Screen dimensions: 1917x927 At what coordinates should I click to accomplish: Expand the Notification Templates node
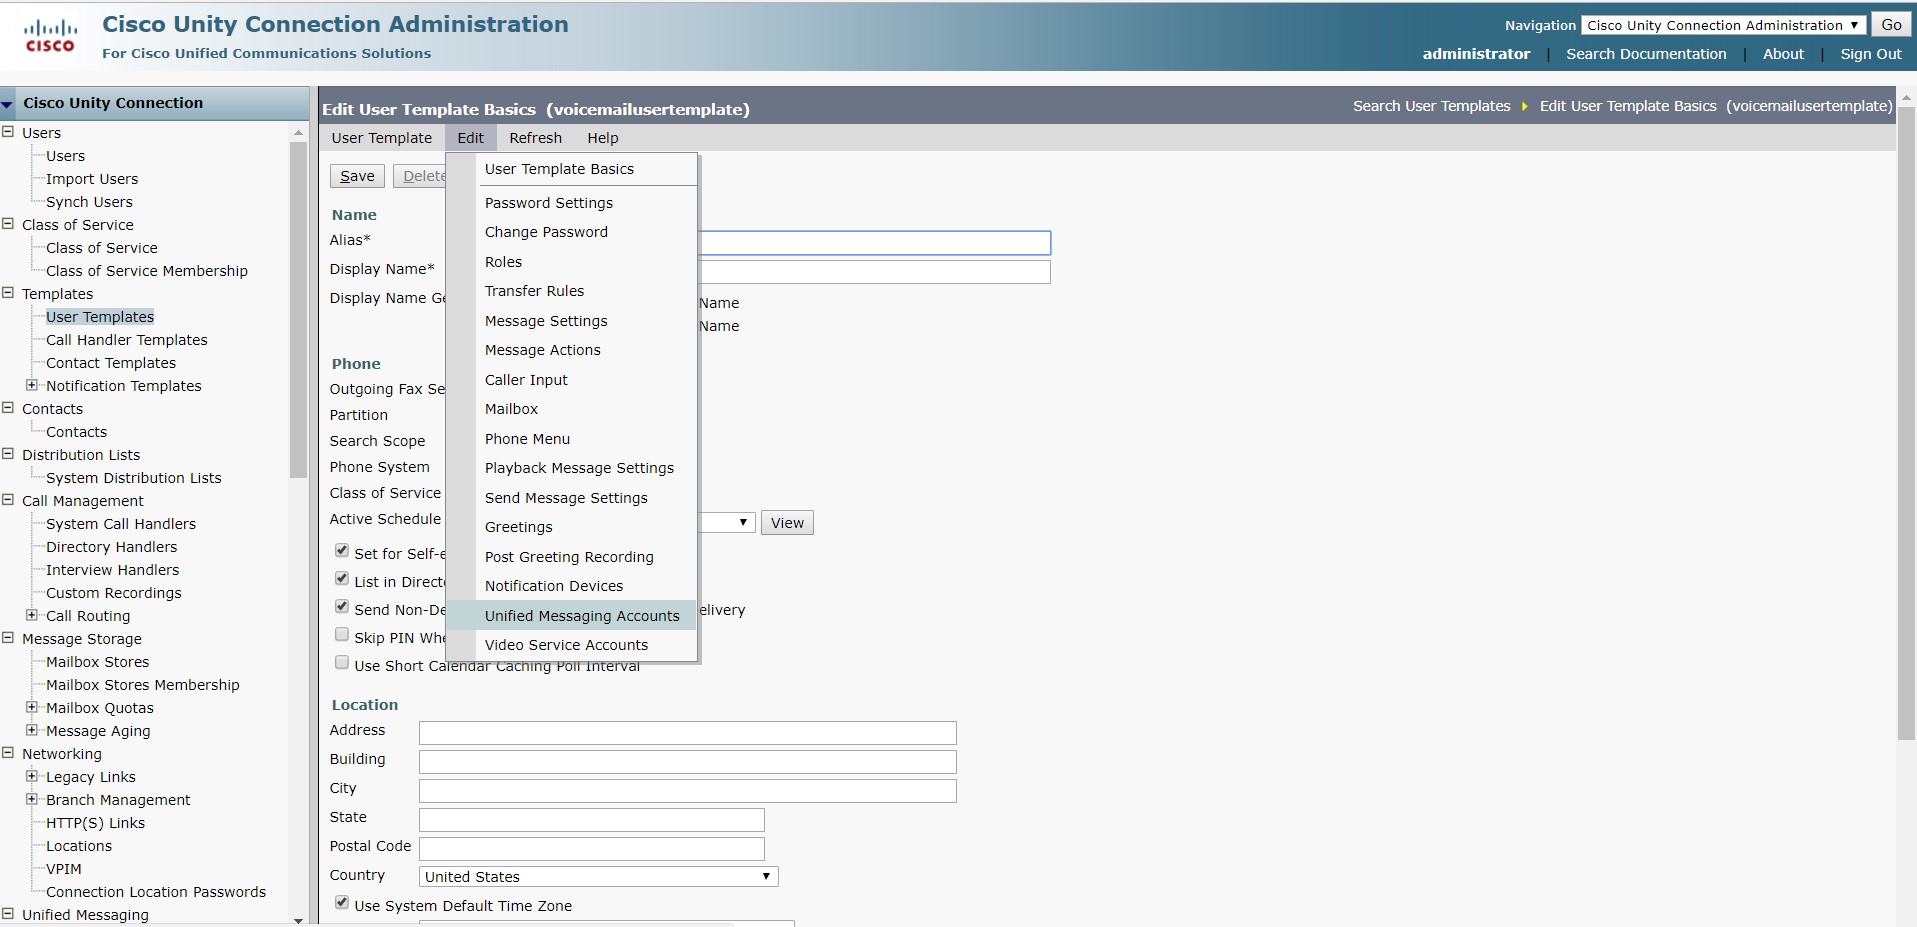[x=32, y=385]
